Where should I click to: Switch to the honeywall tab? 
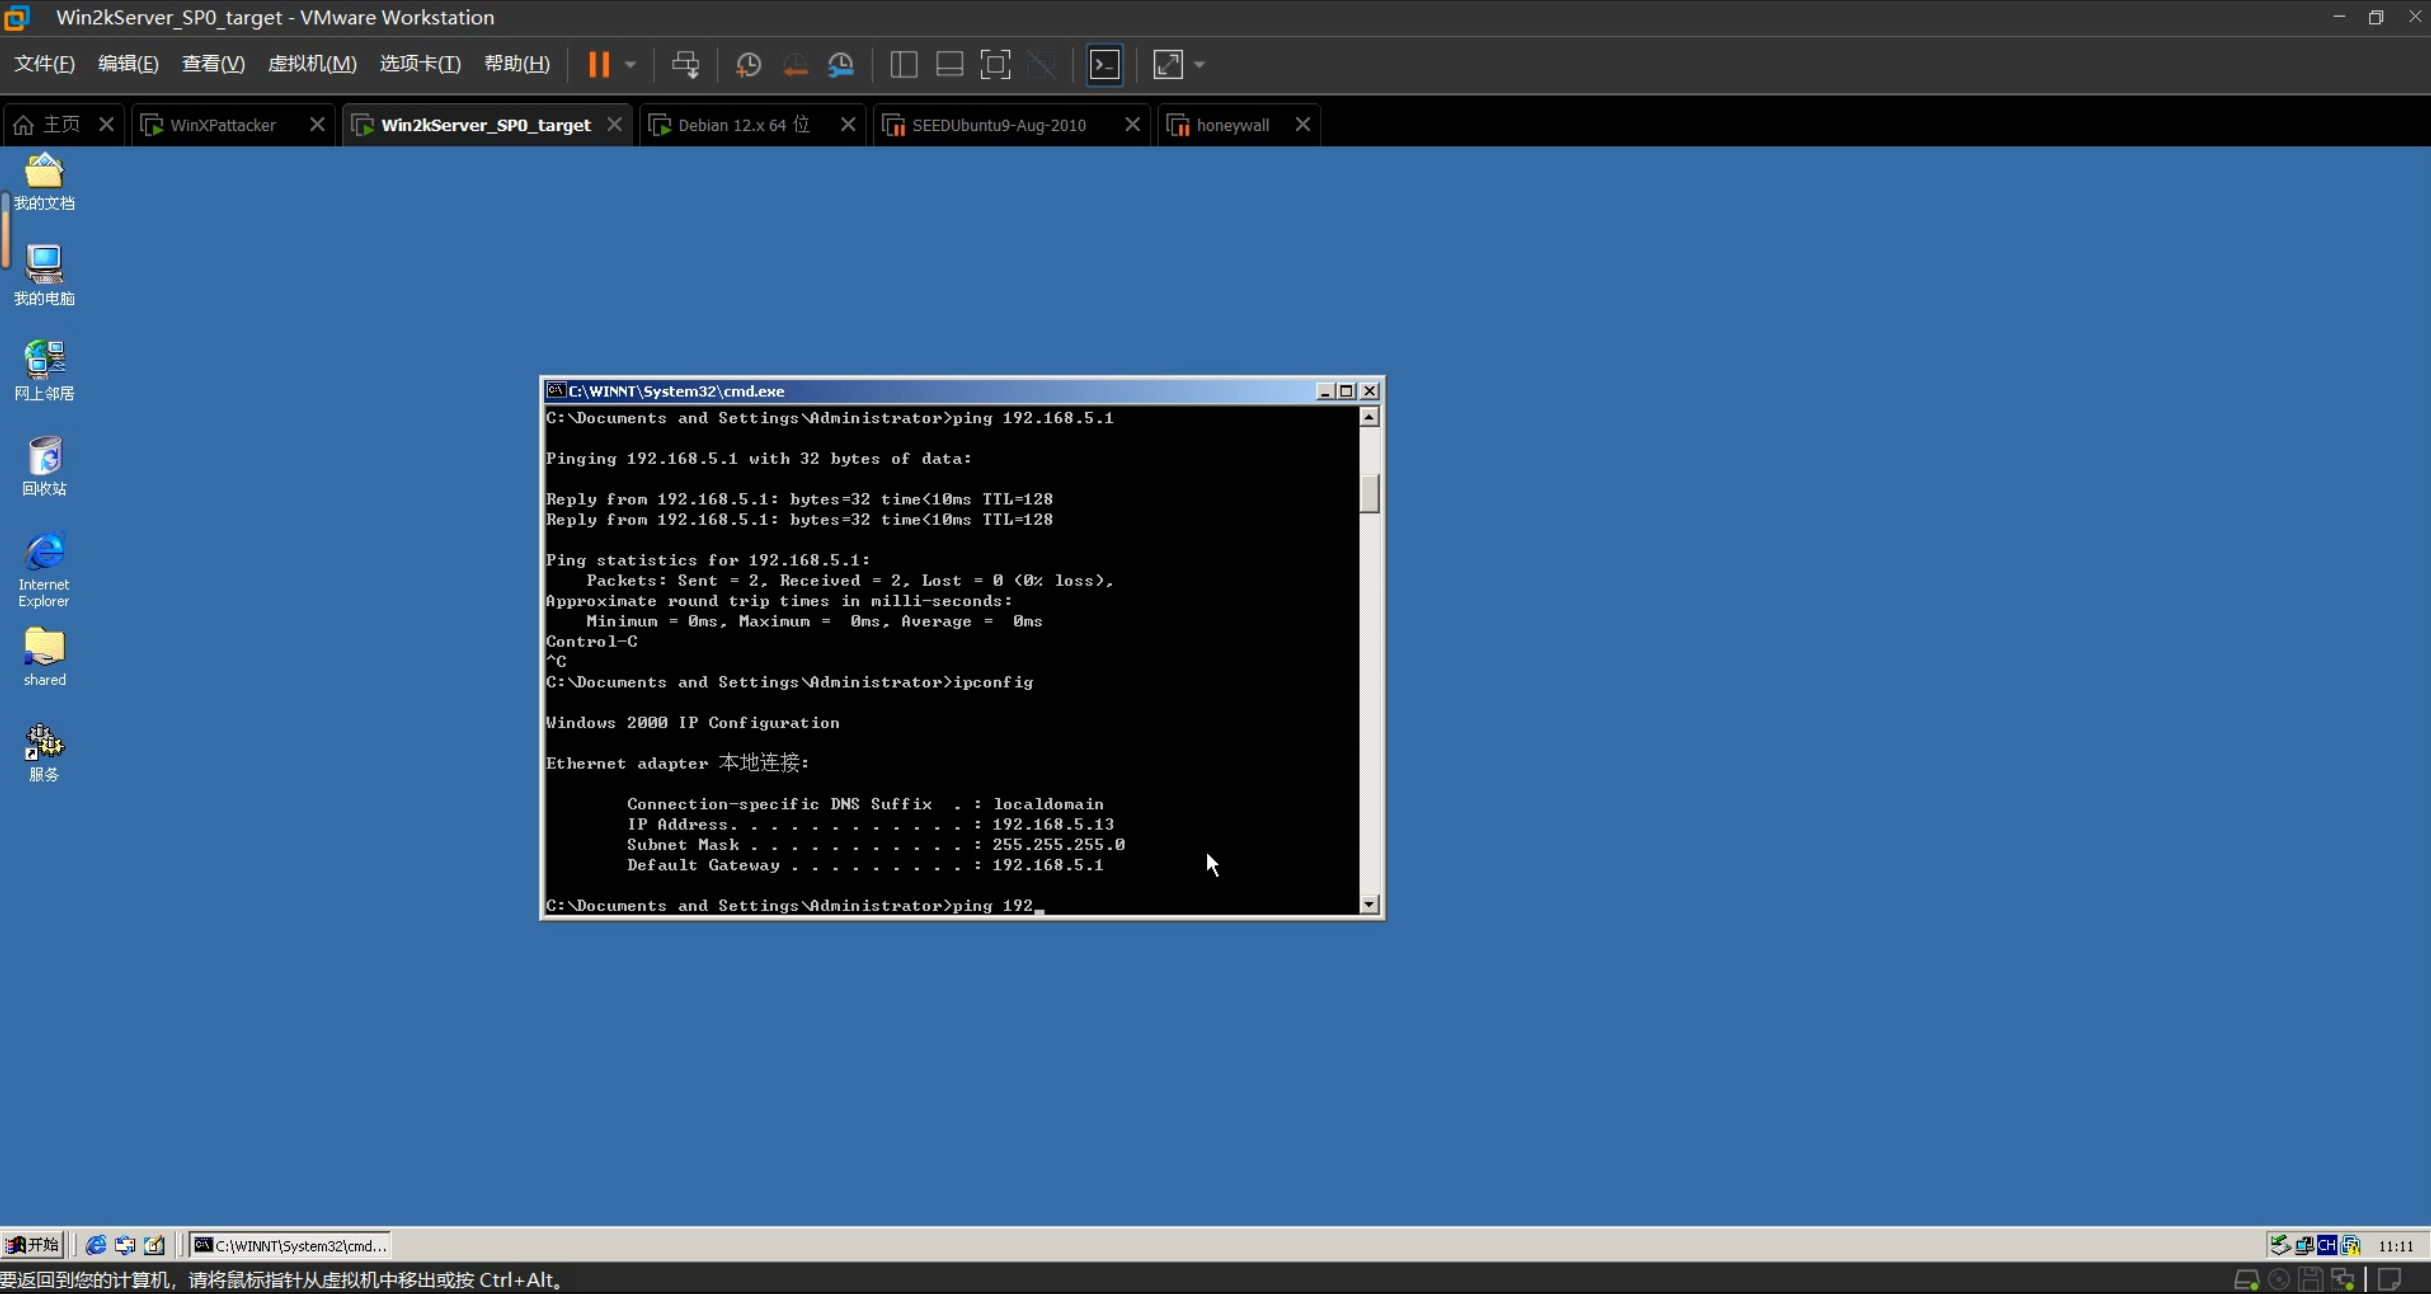click(1232, 125)
